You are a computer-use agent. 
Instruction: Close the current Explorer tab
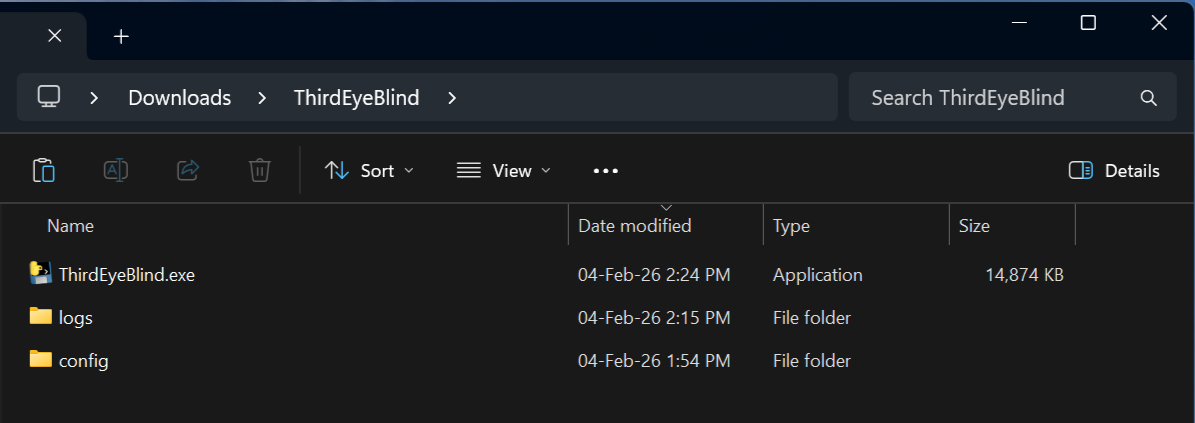(55, 36)
